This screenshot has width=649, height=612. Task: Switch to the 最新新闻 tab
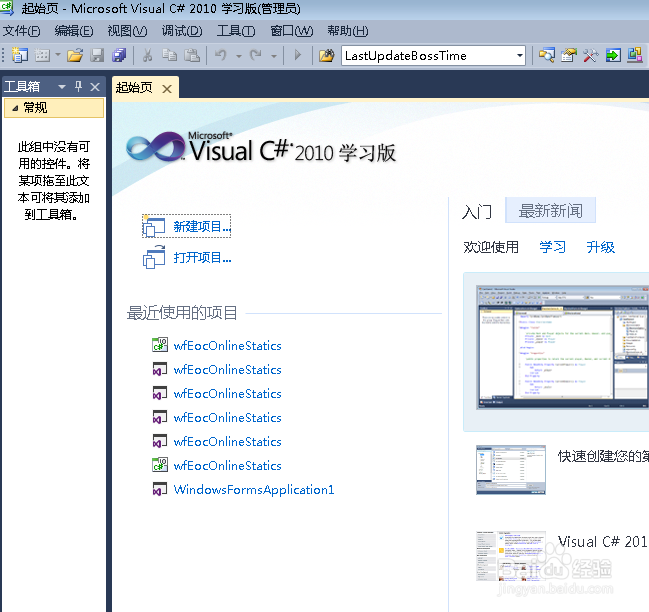click(550, 211)
